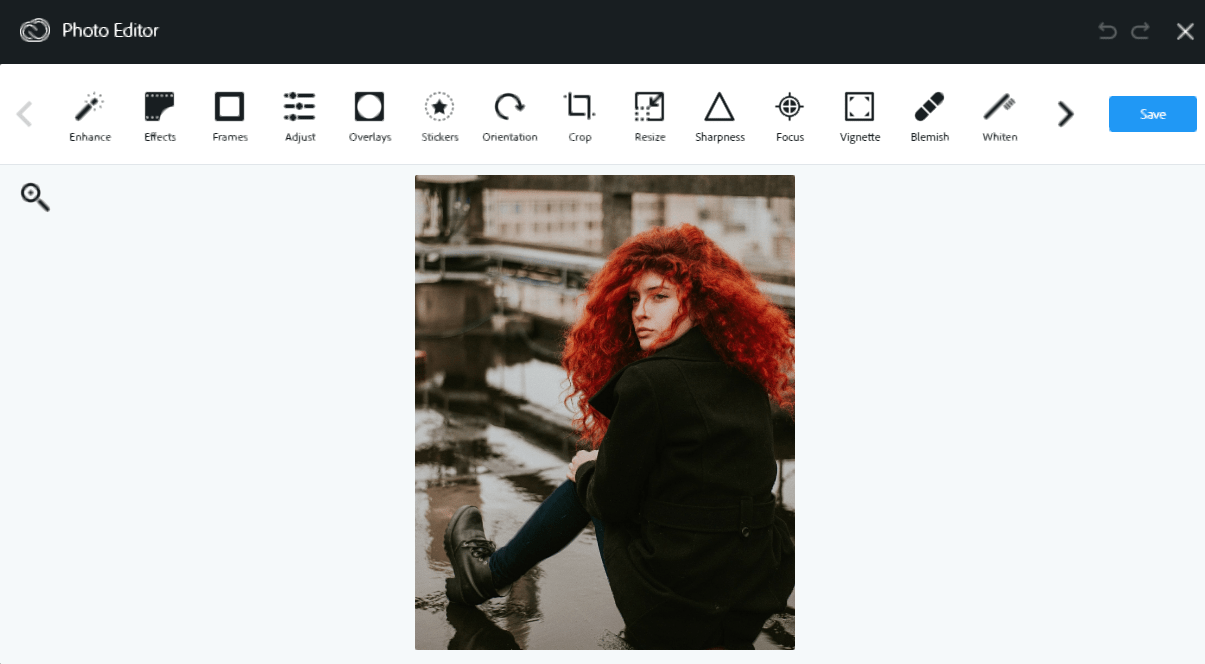Image resolution: width=1205 pixels, height=664 pixels.
Task: Choose the Orientation tool
Action: (509, 113)
